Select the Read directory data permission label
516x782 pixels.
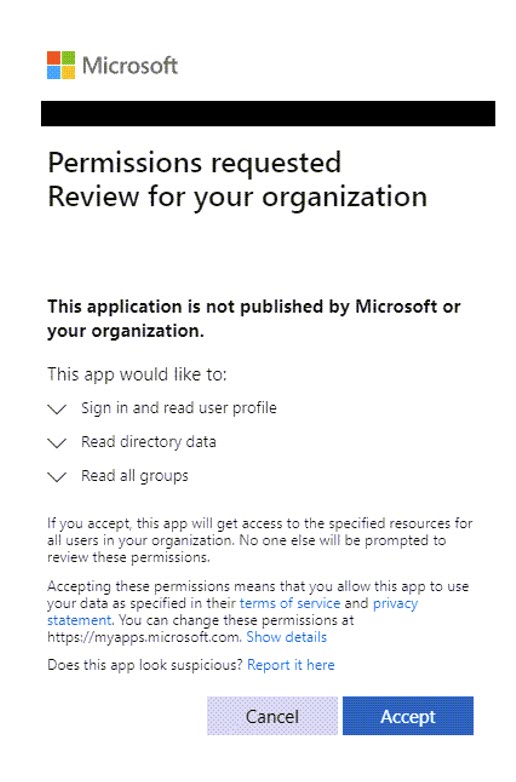tap(149, 442)
